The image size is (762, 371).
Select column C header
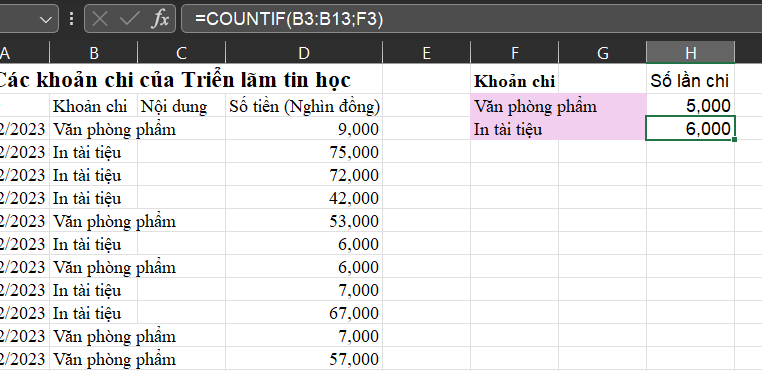coord(181,53)
